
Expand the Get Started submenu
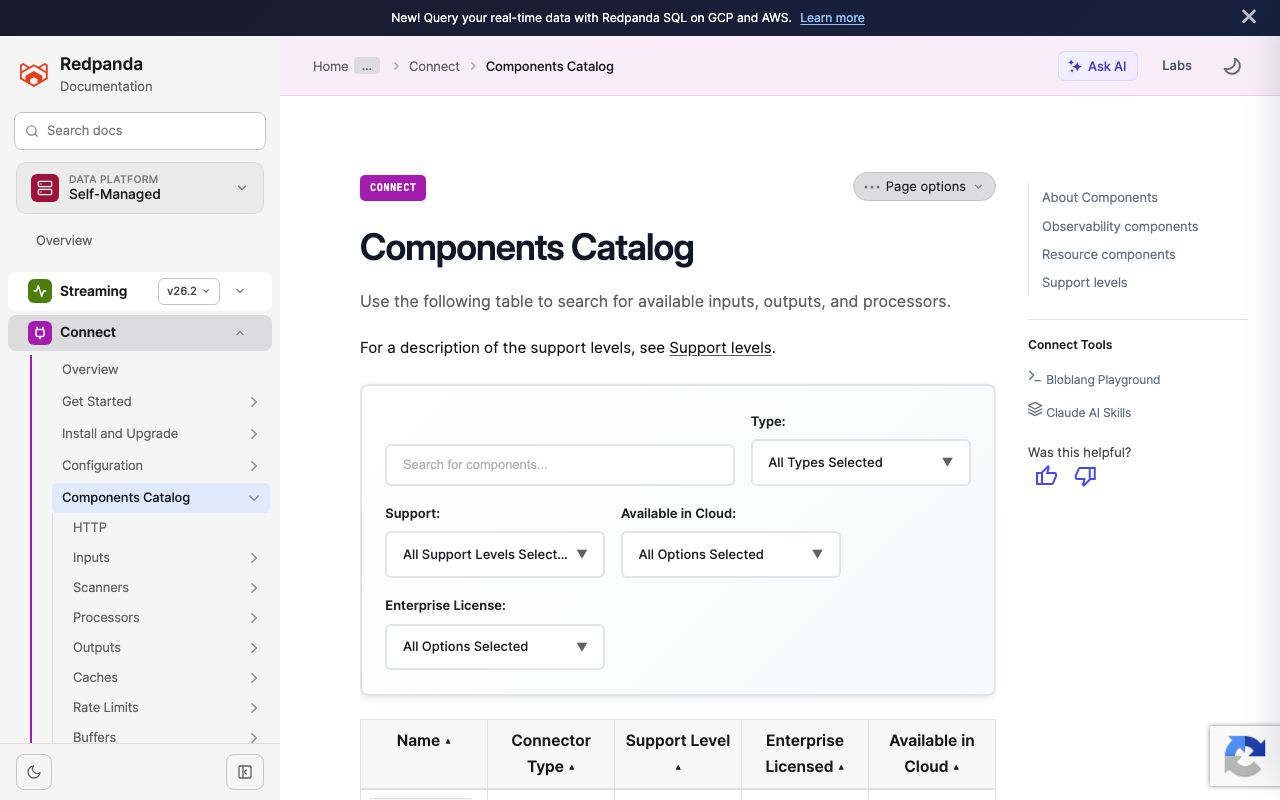click(x=254, y=402)
